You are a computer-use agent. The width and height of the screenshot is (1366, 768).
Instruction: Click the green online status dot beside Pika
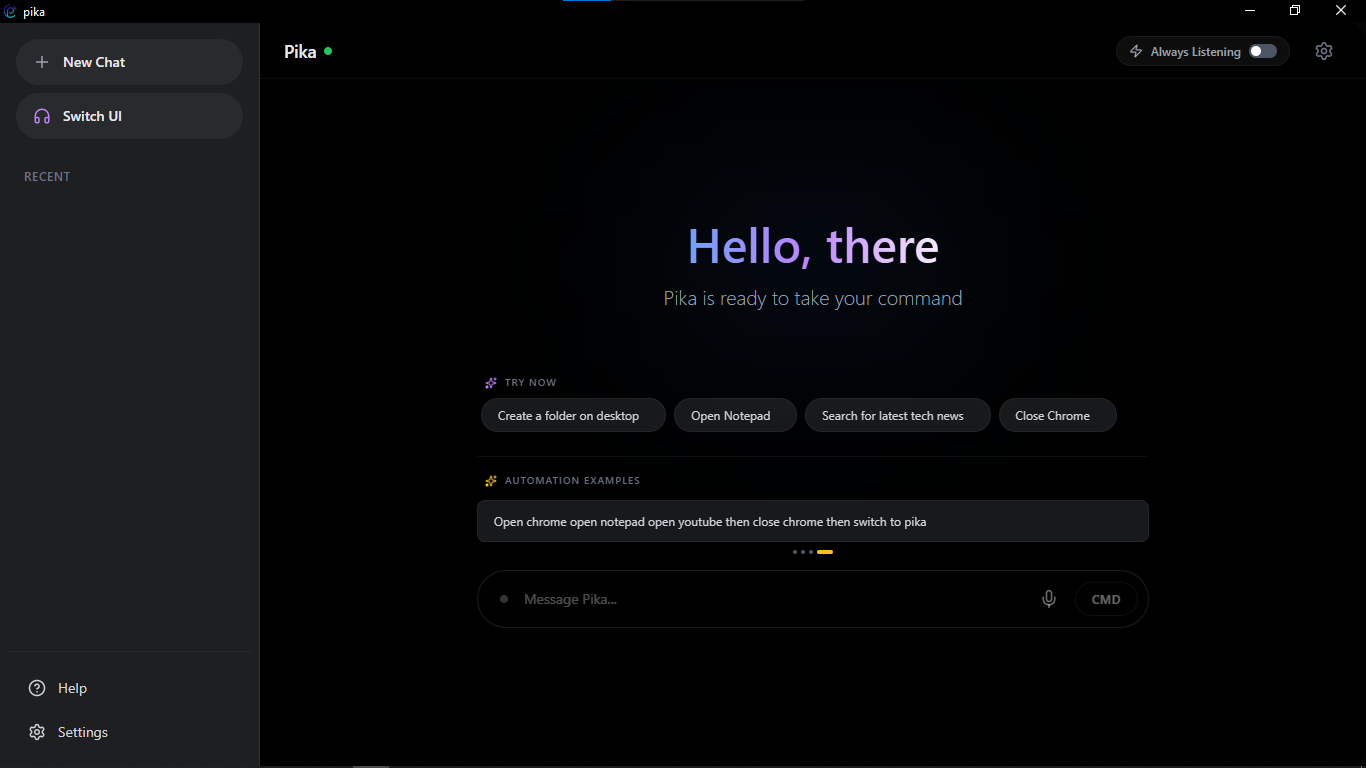(x=329, y=50)
